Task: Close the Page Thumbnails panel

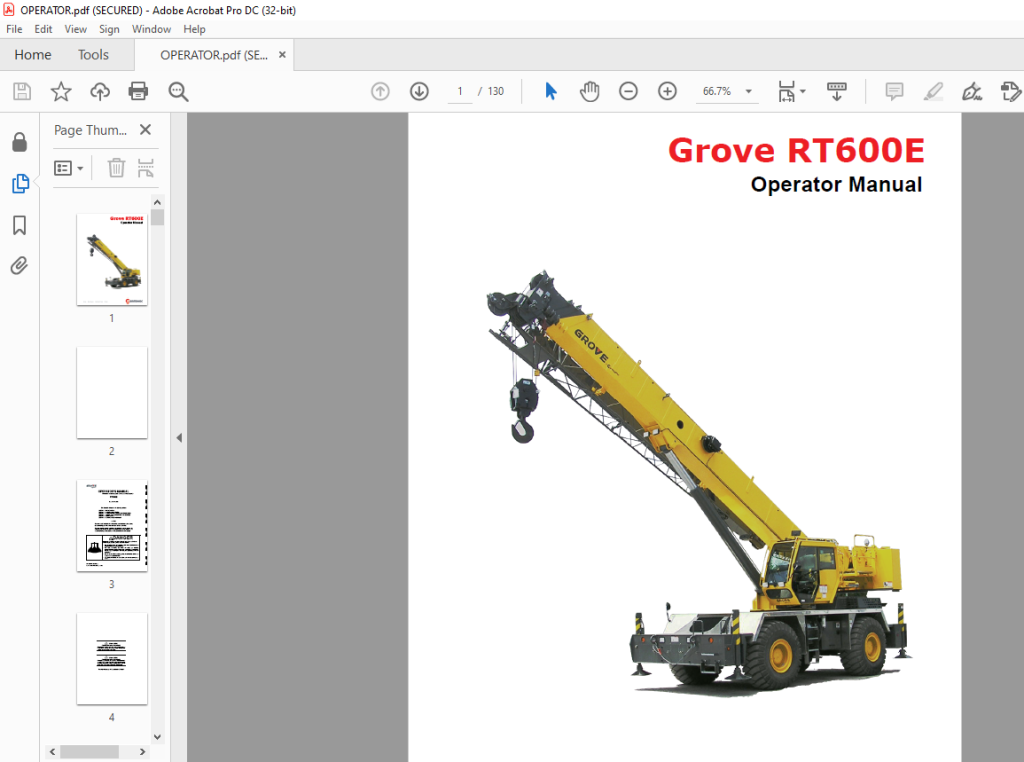Action: (x=146, y=130)
